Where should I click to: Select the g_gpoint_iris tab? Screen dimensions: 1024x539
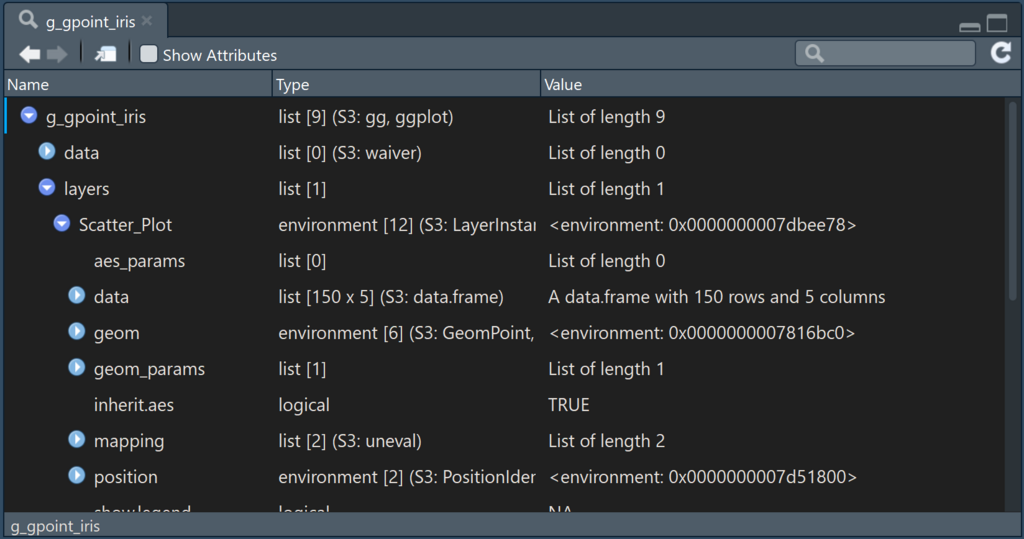[85, 21]
